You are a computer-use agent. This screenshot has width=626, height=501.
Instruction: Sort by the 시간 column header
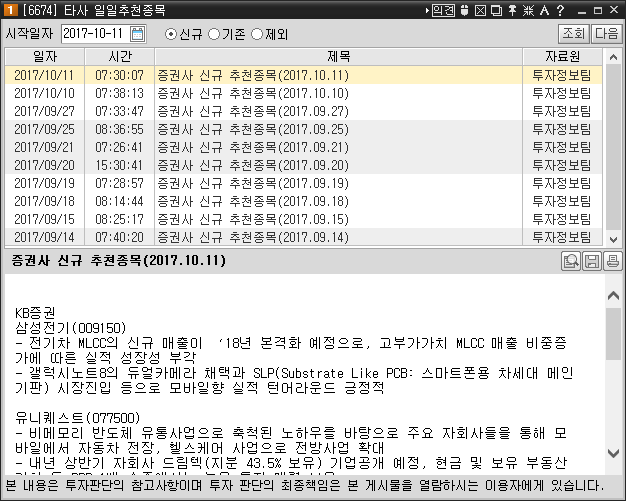tap(120, 56)
